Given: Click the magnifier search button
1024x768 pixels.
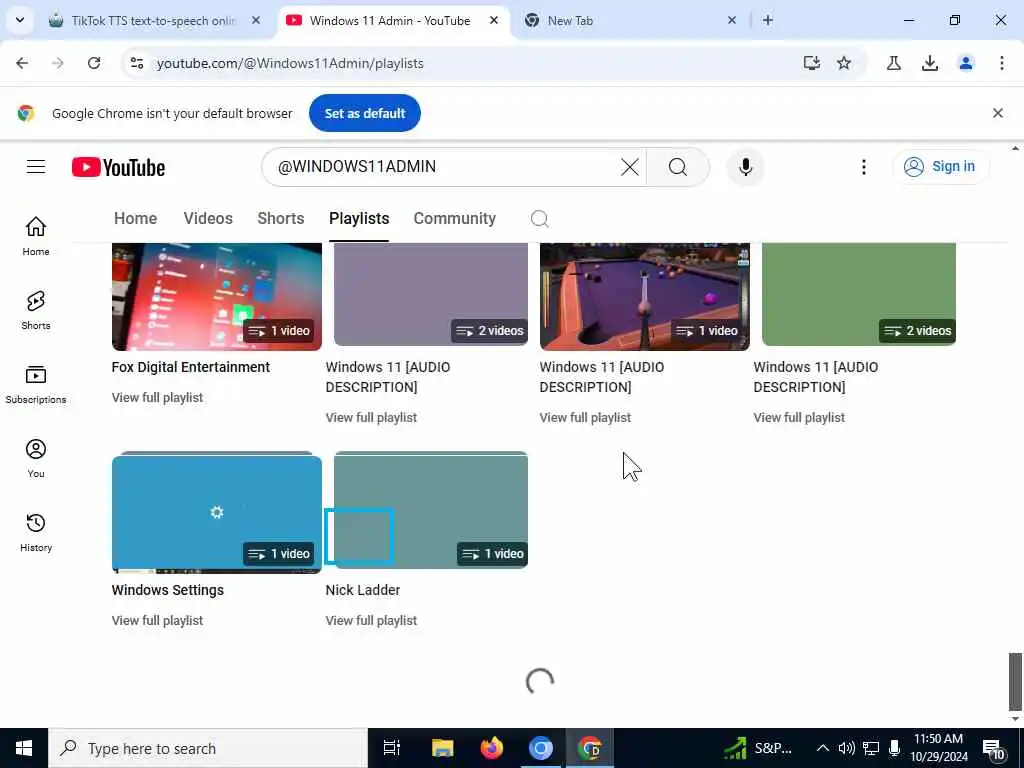Looking at the screenshot, I should tap(678, 167).
